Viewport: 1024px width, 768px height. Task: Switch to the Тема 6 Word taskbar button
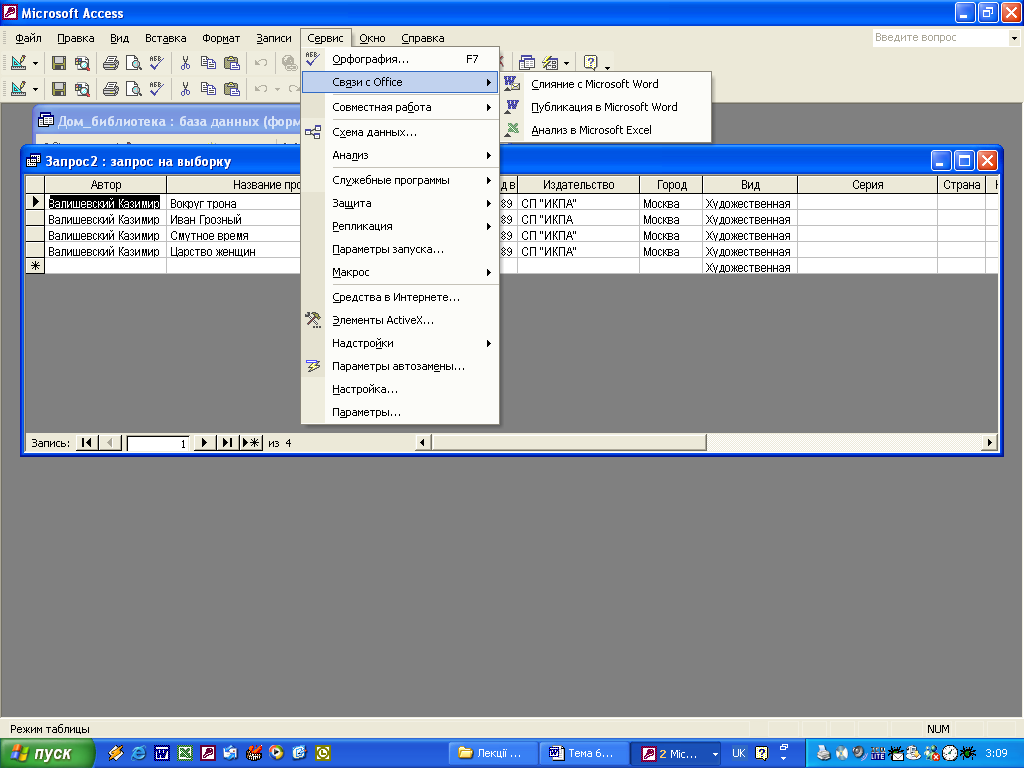tap(584, 753)
